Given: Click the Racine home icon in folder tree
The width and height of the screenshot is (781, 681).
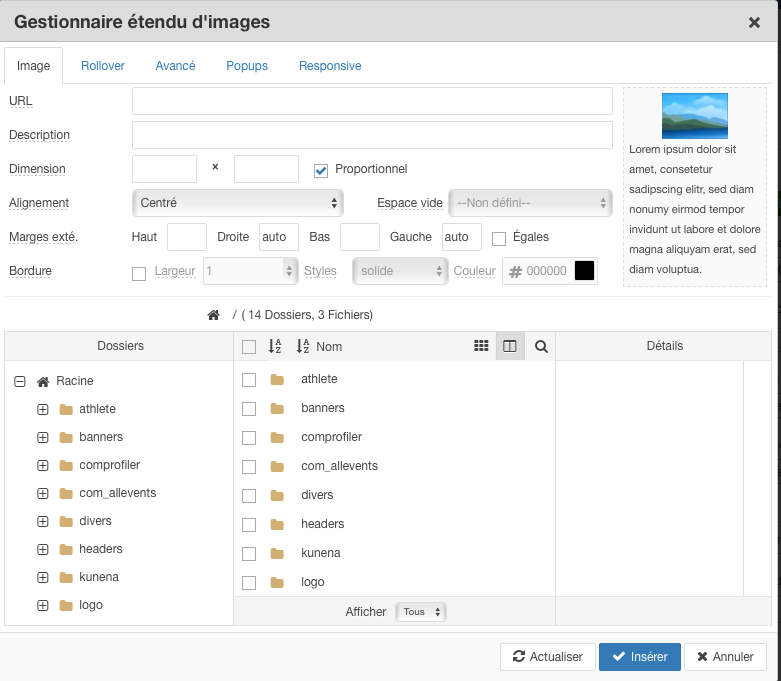Looking at the screenshot, I should click(43, 381).
